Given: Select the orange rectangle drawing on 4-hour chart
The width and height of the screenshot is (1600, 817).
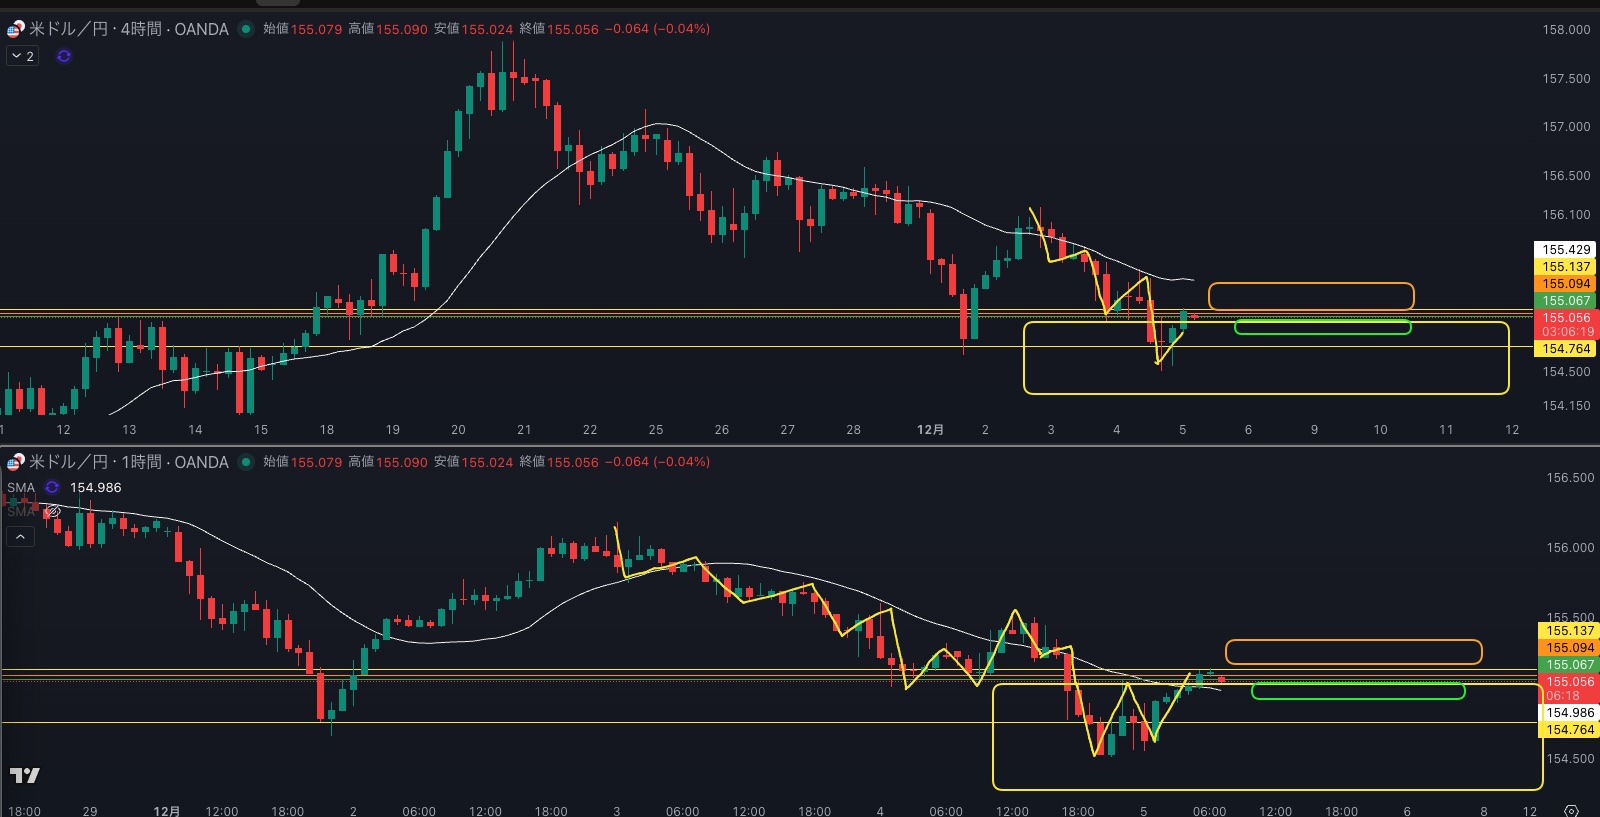Looking at the screenshot, I should [x=1310, y=284].
